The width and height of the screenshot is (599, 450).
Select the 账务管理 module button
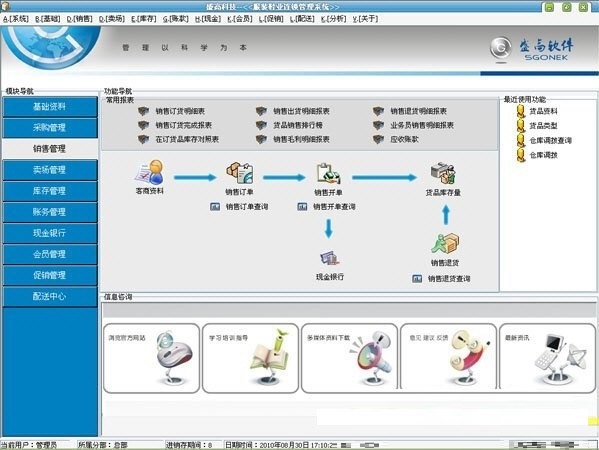(50, 212)
